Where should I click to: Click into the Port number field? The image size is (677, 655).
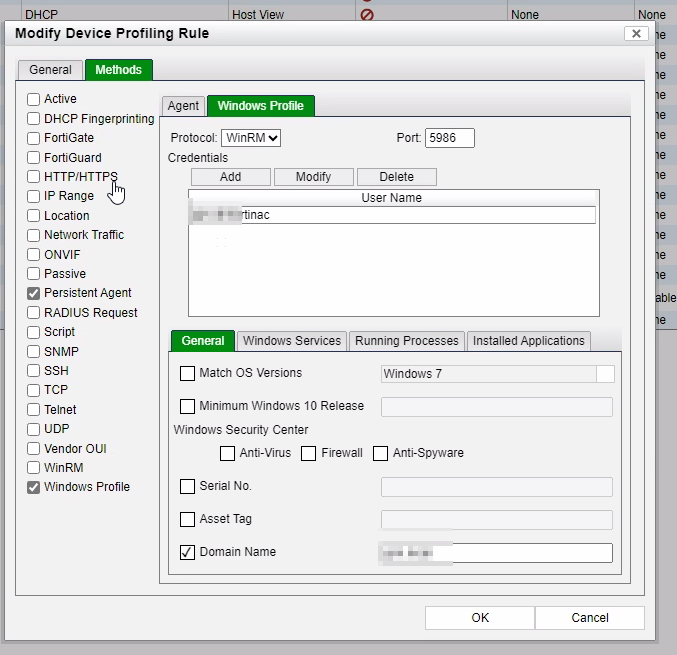tap(449, 137)
